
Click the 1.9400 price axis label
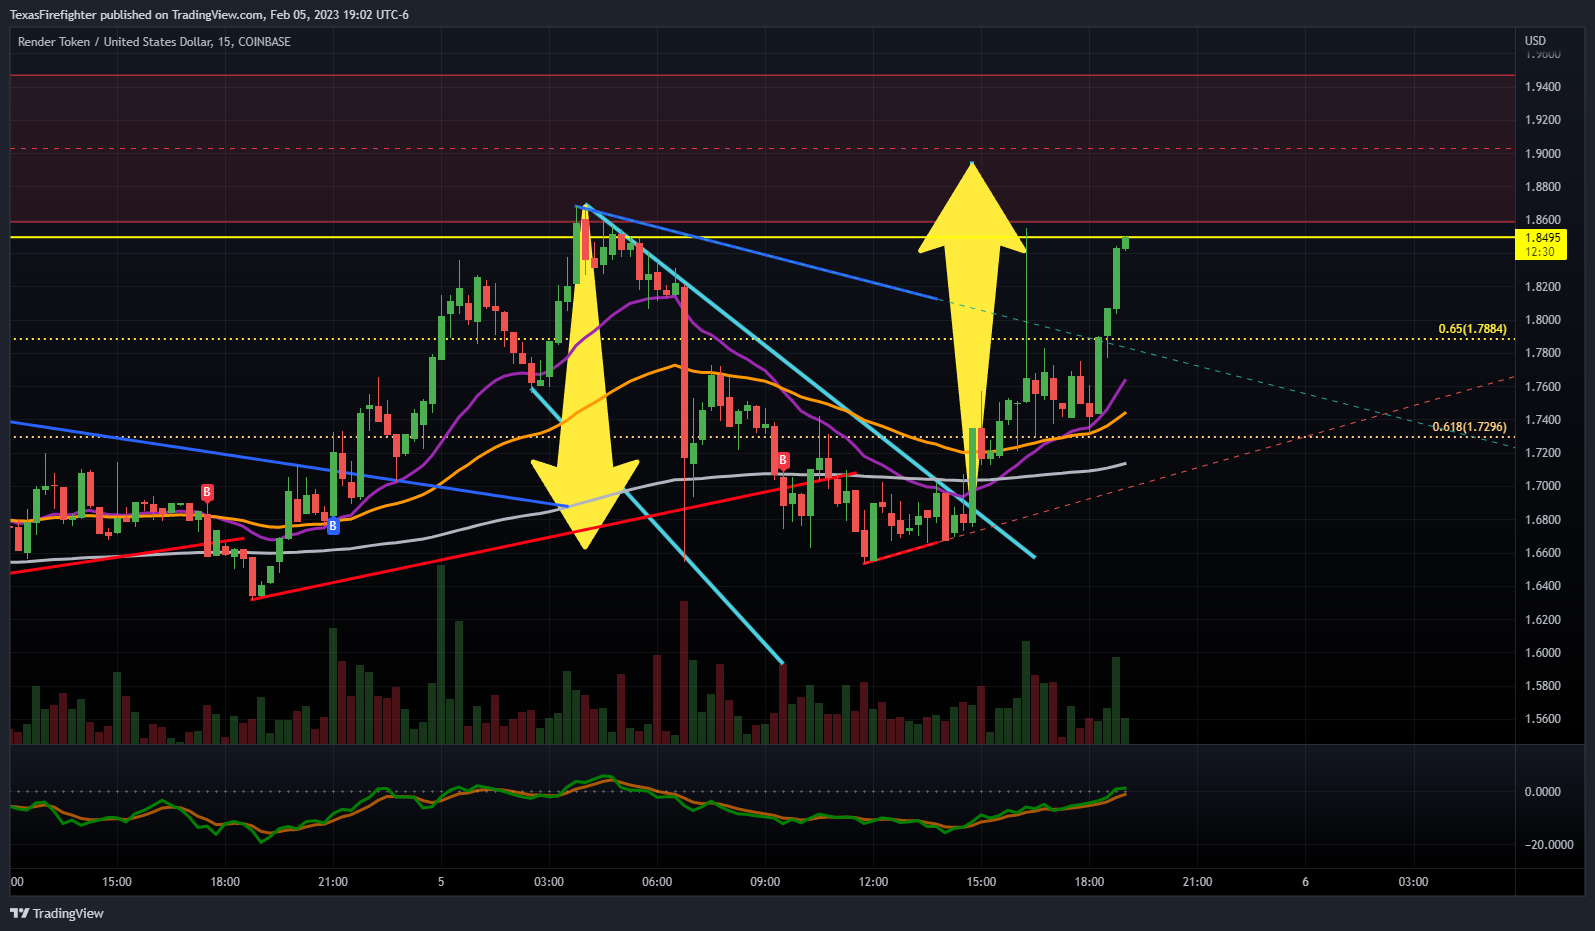(1542, 87)
